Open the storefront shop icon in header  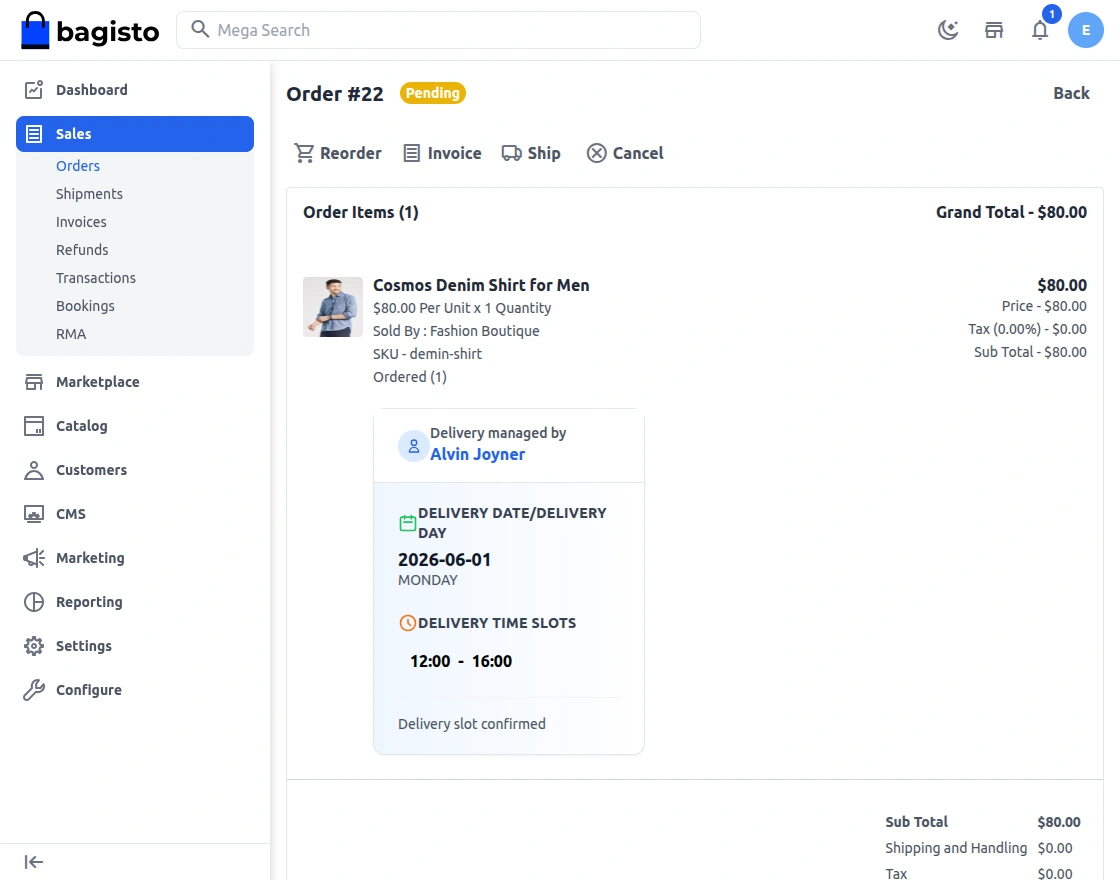pyautogui.click(x=994, y=30)
